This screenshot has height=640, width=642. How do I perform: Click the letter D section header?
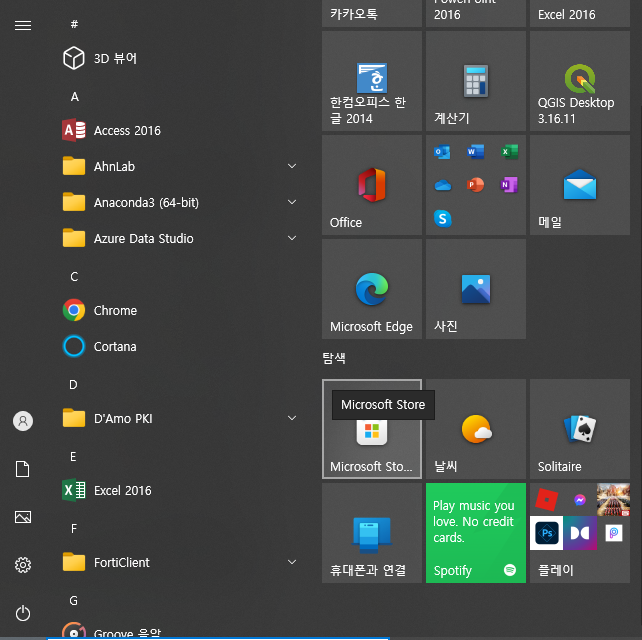pos(73,384)
